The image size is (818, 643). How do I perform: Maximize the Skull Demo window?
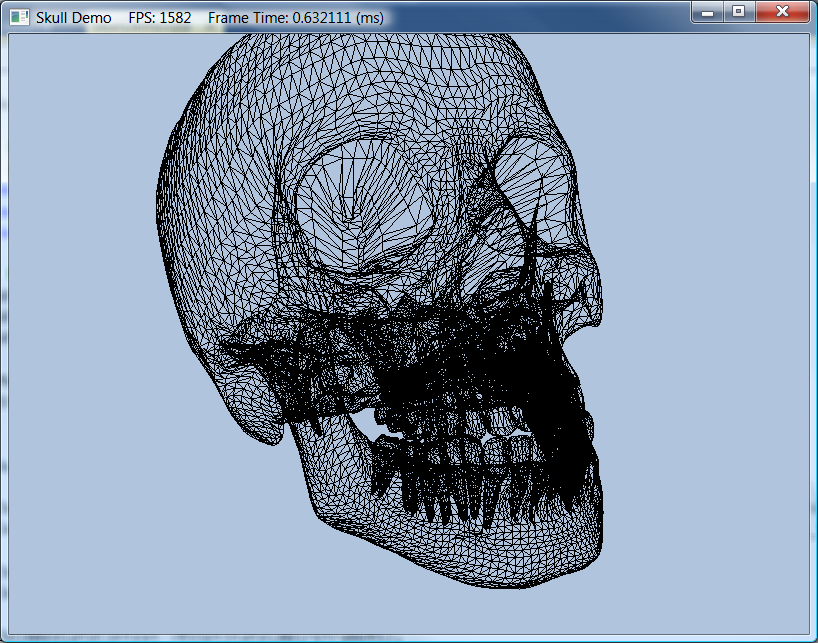739,12
